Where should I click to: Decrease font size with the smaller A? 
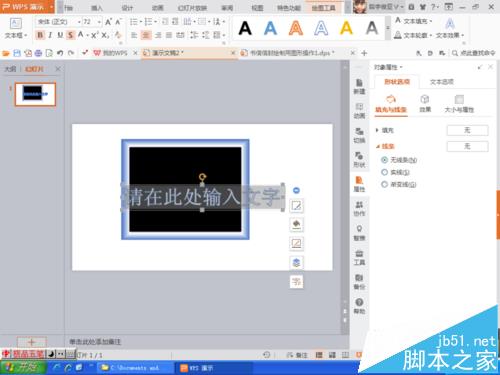click(x=118, y=22)
